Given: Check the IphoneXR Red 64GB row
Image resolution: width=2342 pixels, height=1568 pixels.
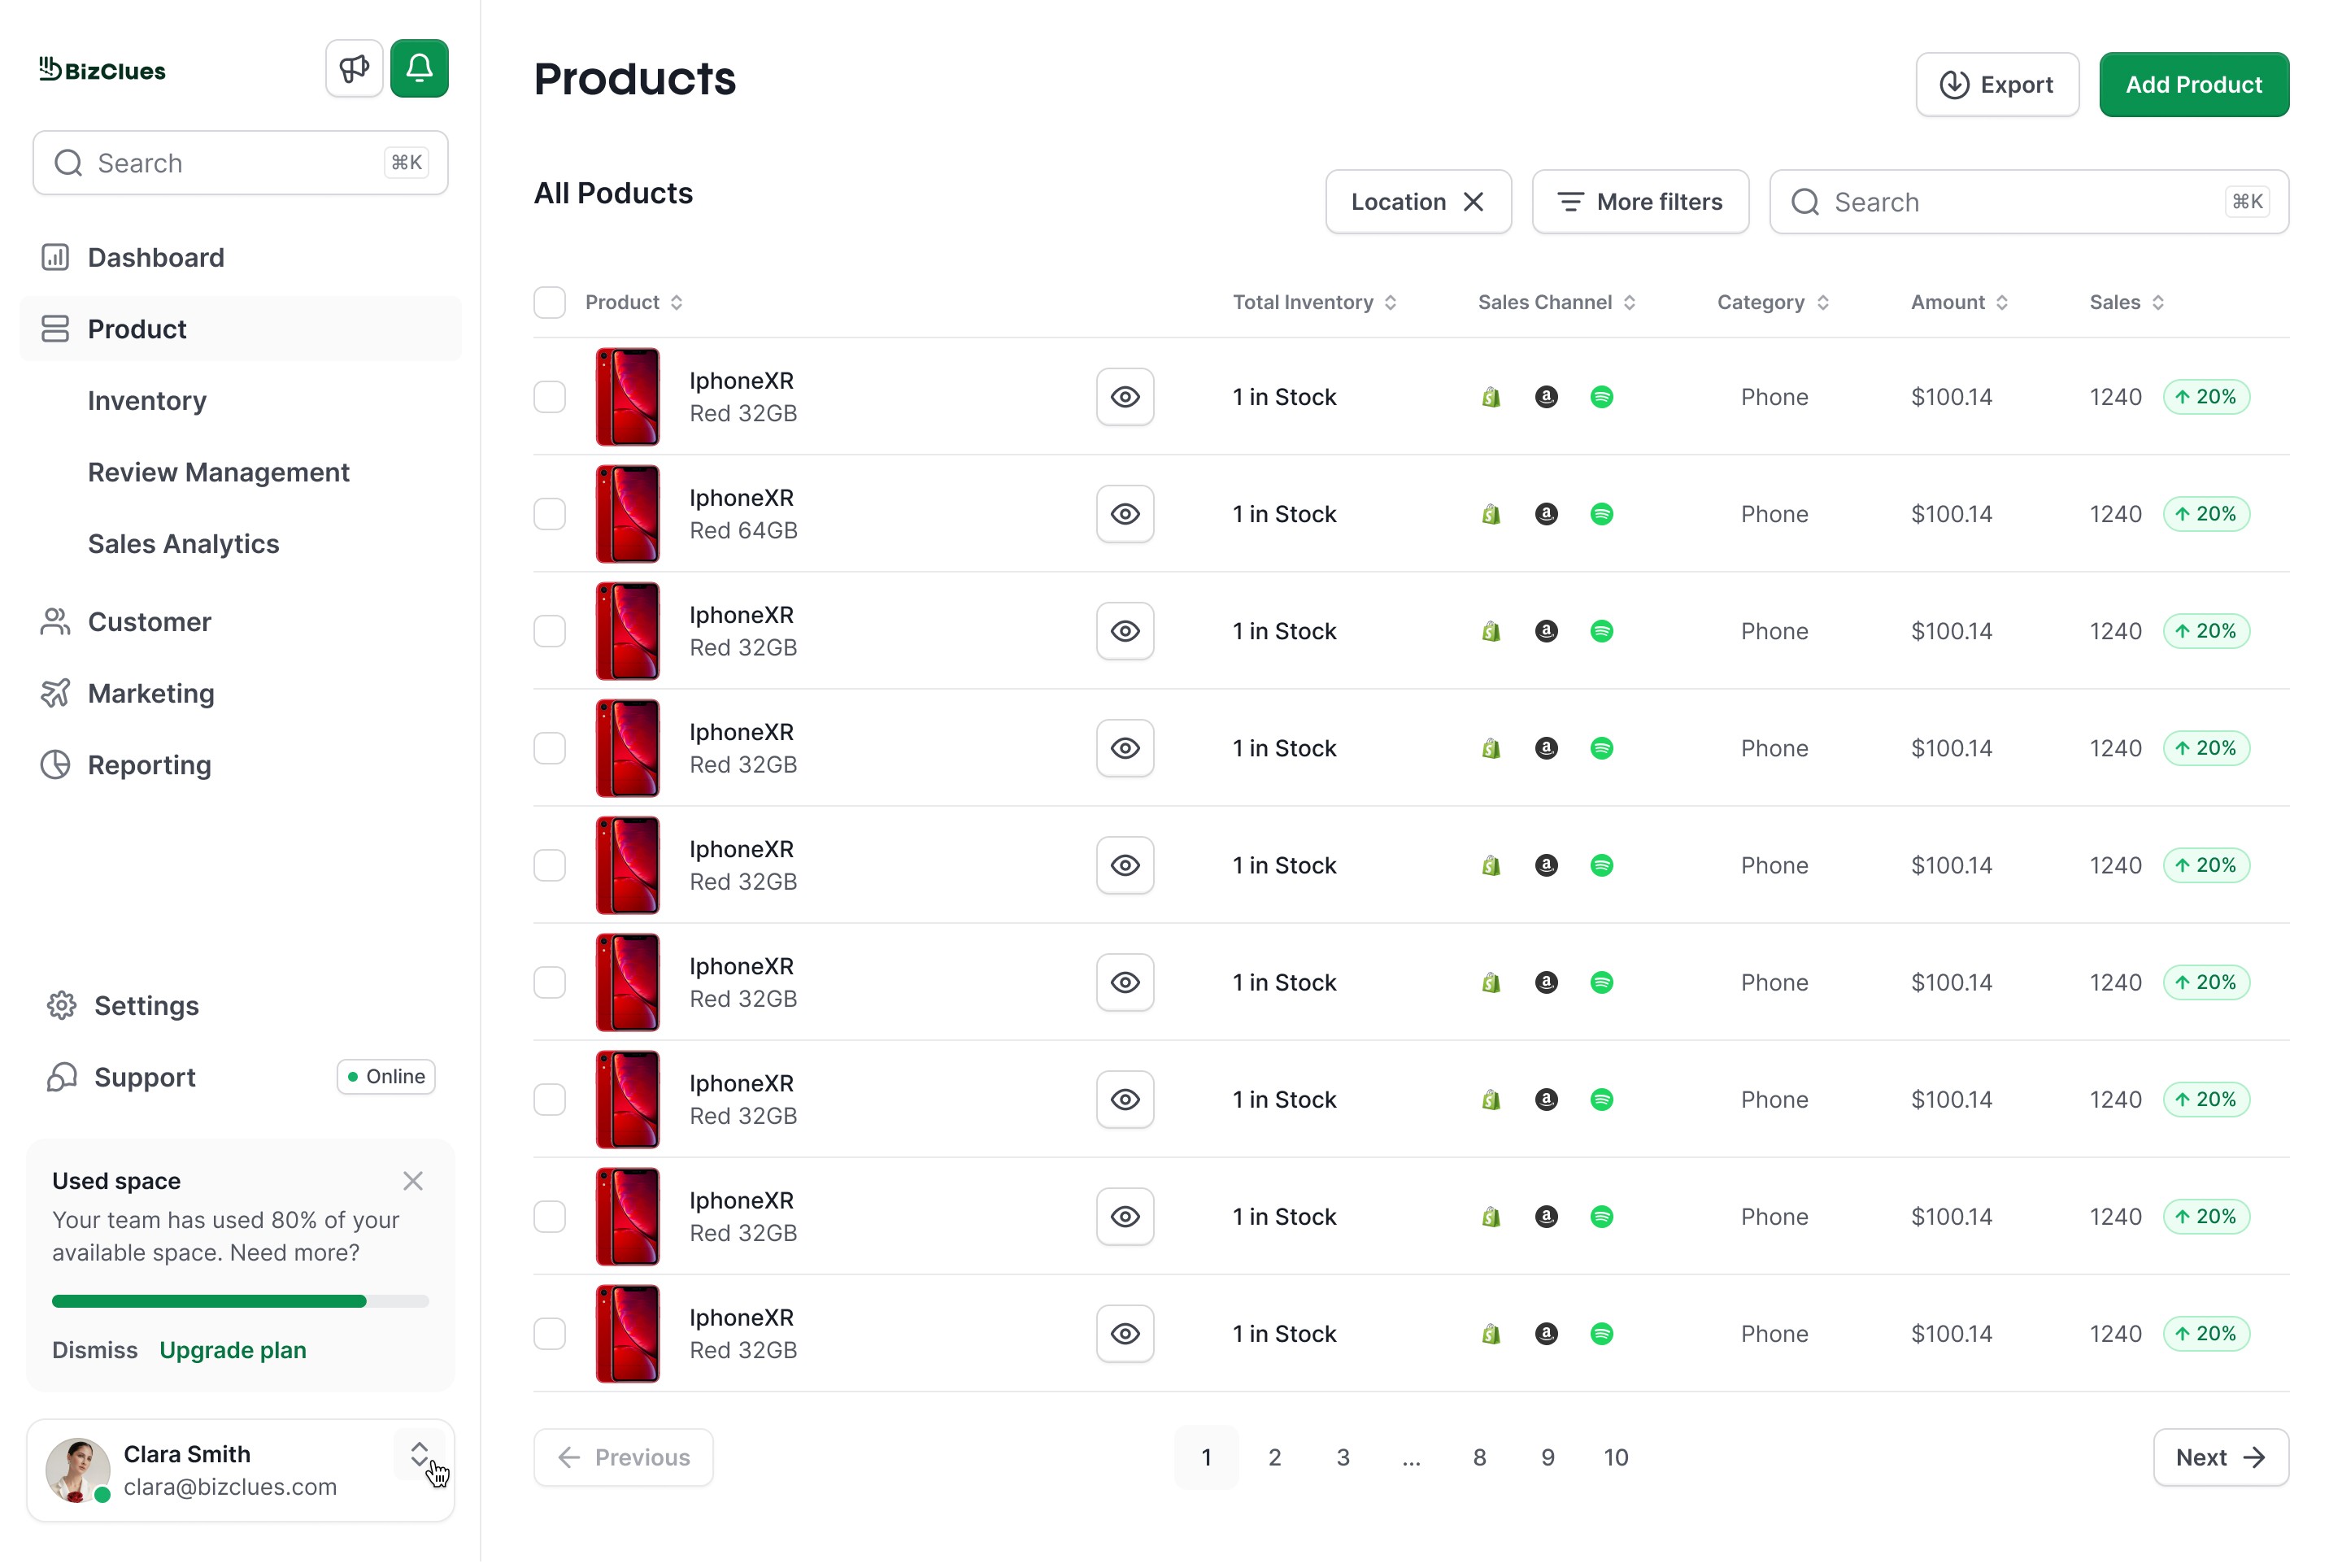Looking at the screenshot, I should [x=550, y=515].
